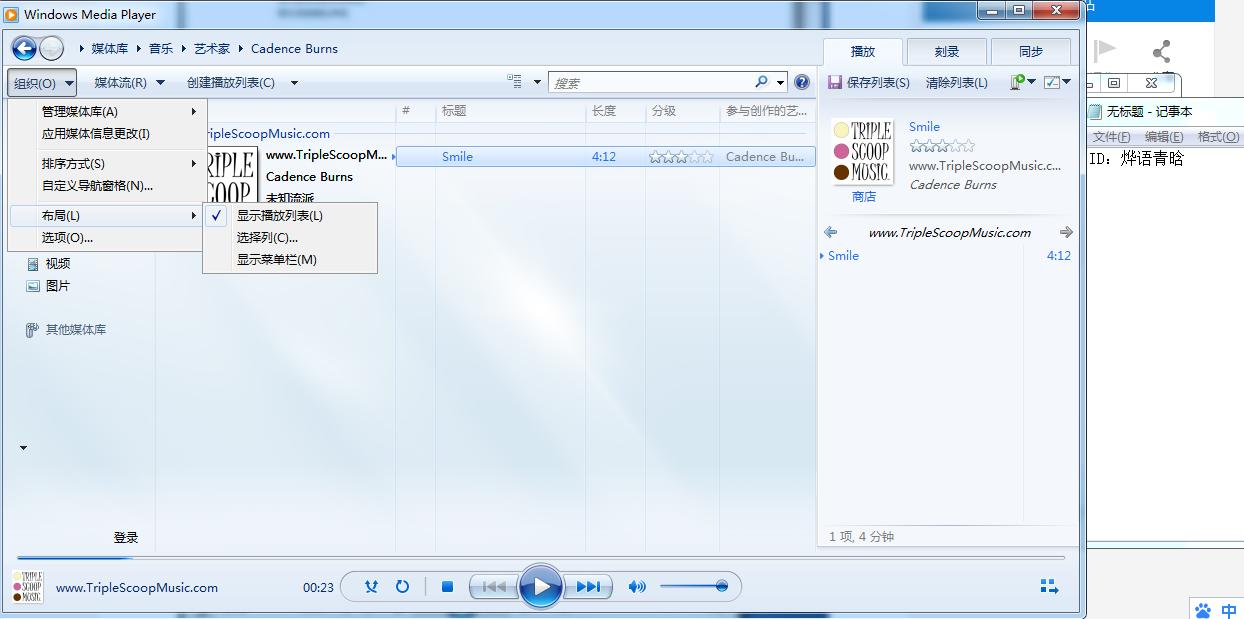Click the Shop link under album art
Viewport: 1244px width, 619px height.
[x=864, y=197]
